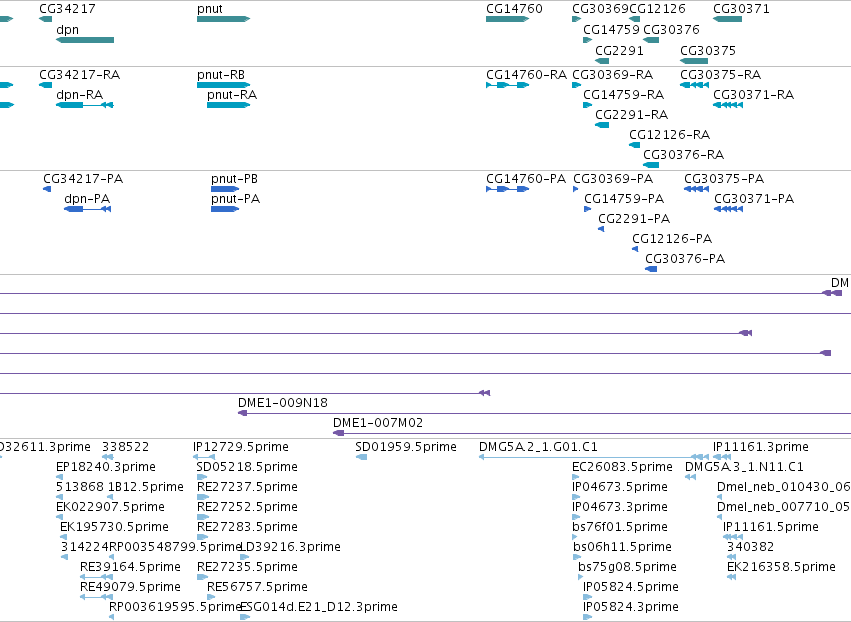This screenshot has height=622, width=851.
Task: Select the dpn gene arrow glyph
Action: (x=85, y=40)
